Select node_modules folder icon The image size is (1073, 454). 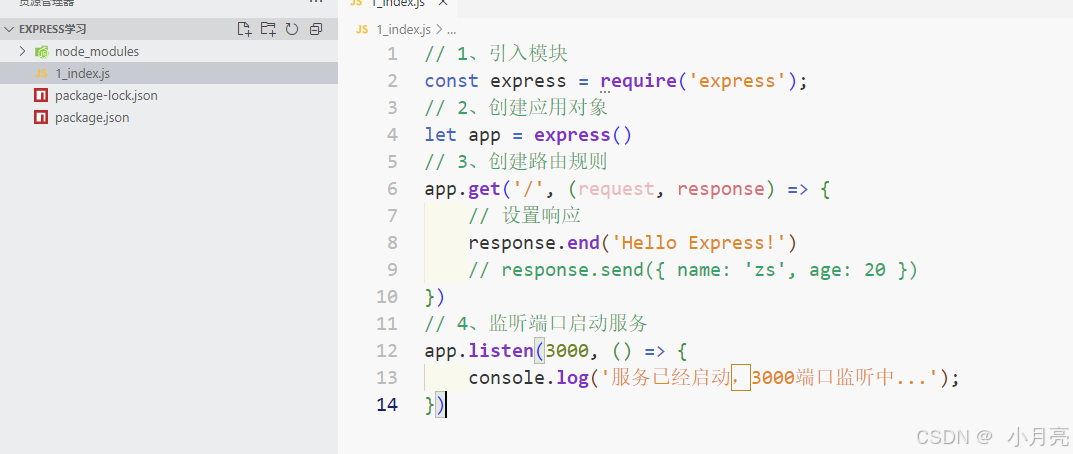point(42,51)
